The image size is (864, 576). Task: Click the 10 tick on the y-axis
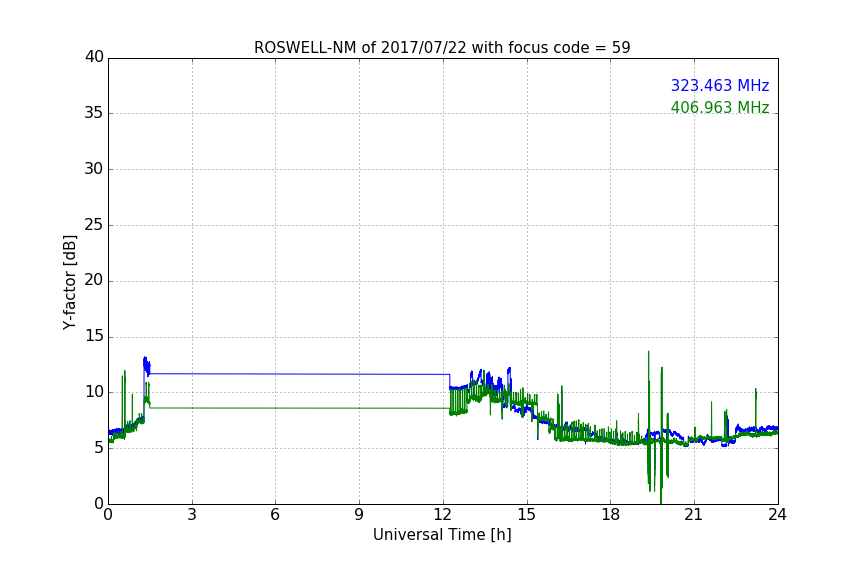[94, 392]
